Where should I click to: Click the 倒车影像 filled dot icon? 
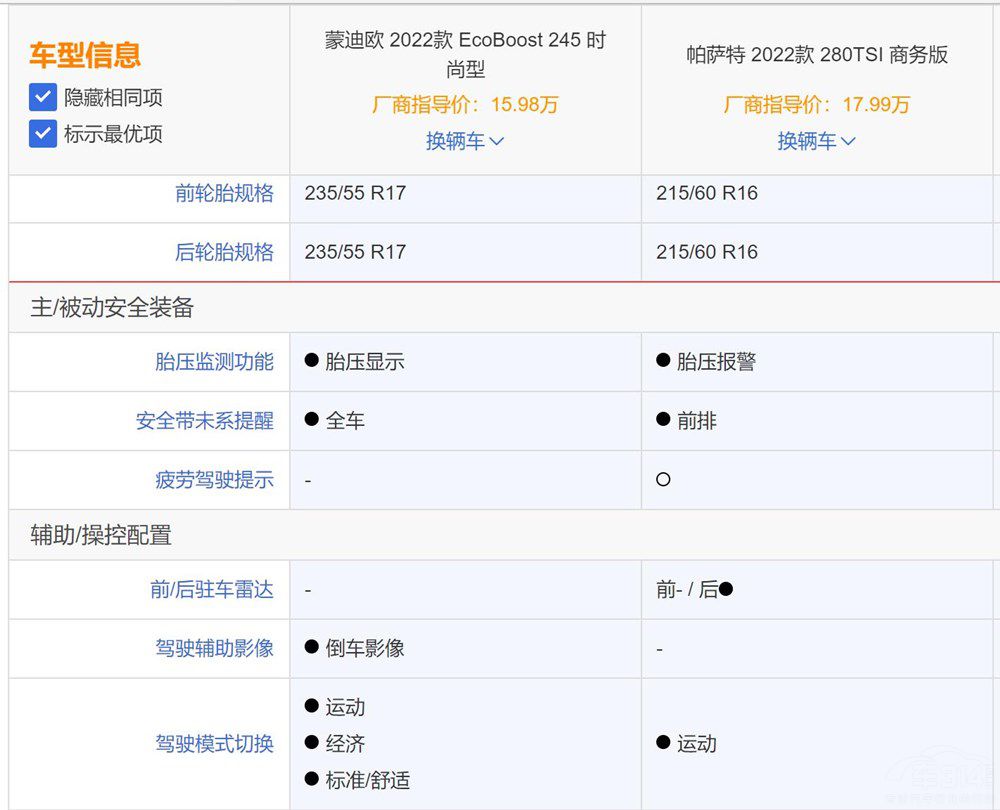tap(311, 648)
